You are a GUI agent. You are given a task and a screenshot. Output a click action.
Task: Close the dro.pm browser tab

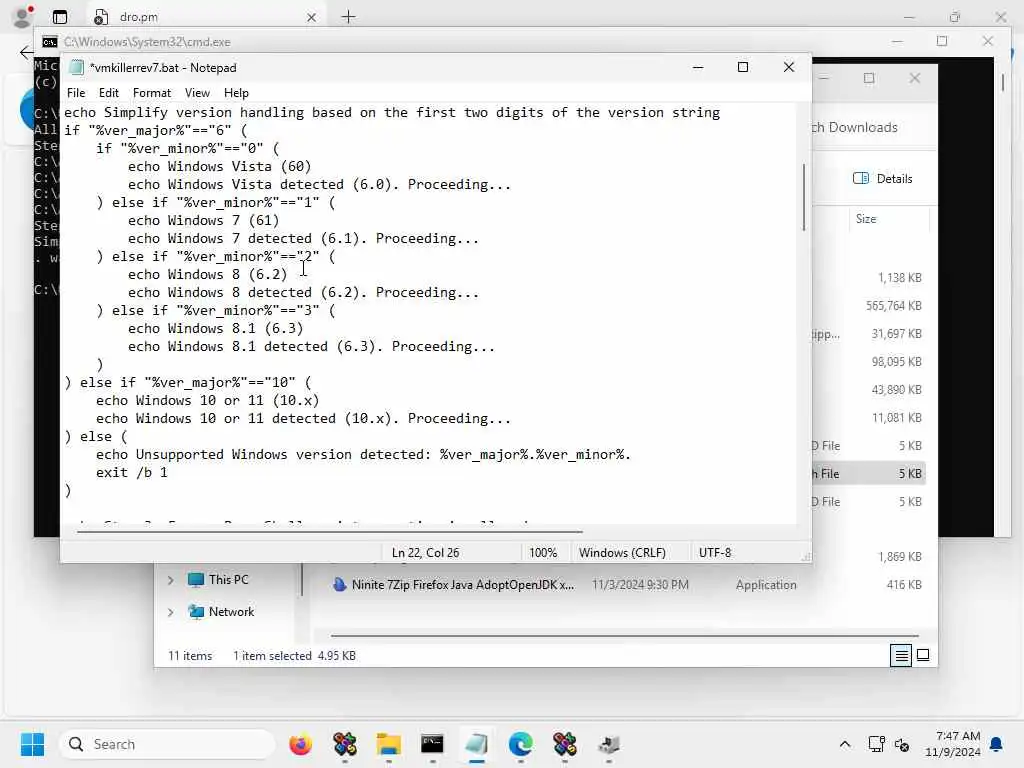312,17
